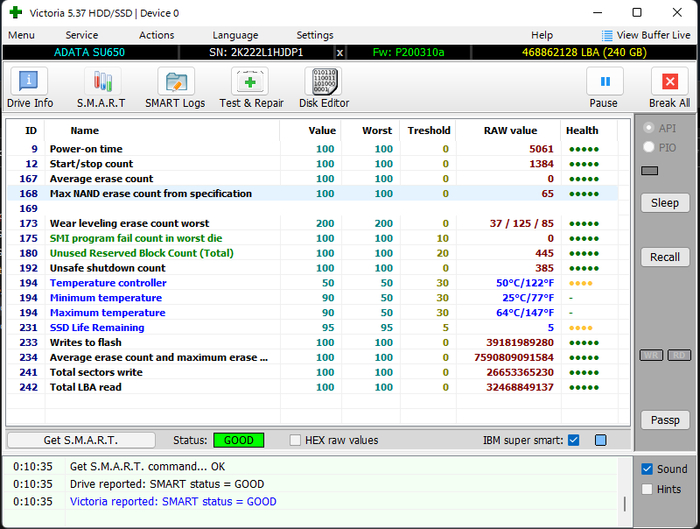The width and height of the screenshot is (700, 529).
Task: Open the Menu menu
Action: point(21,35)
